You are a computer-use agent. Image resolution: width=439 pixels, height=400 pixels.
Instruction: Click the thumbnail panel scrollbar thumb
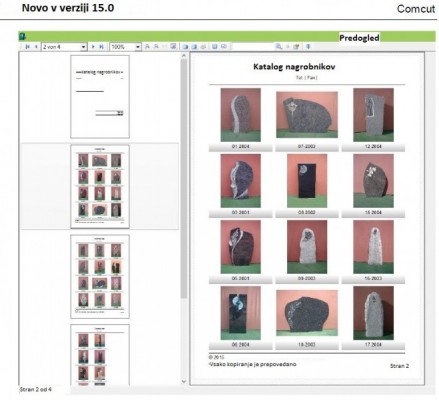tap(184, 179)
